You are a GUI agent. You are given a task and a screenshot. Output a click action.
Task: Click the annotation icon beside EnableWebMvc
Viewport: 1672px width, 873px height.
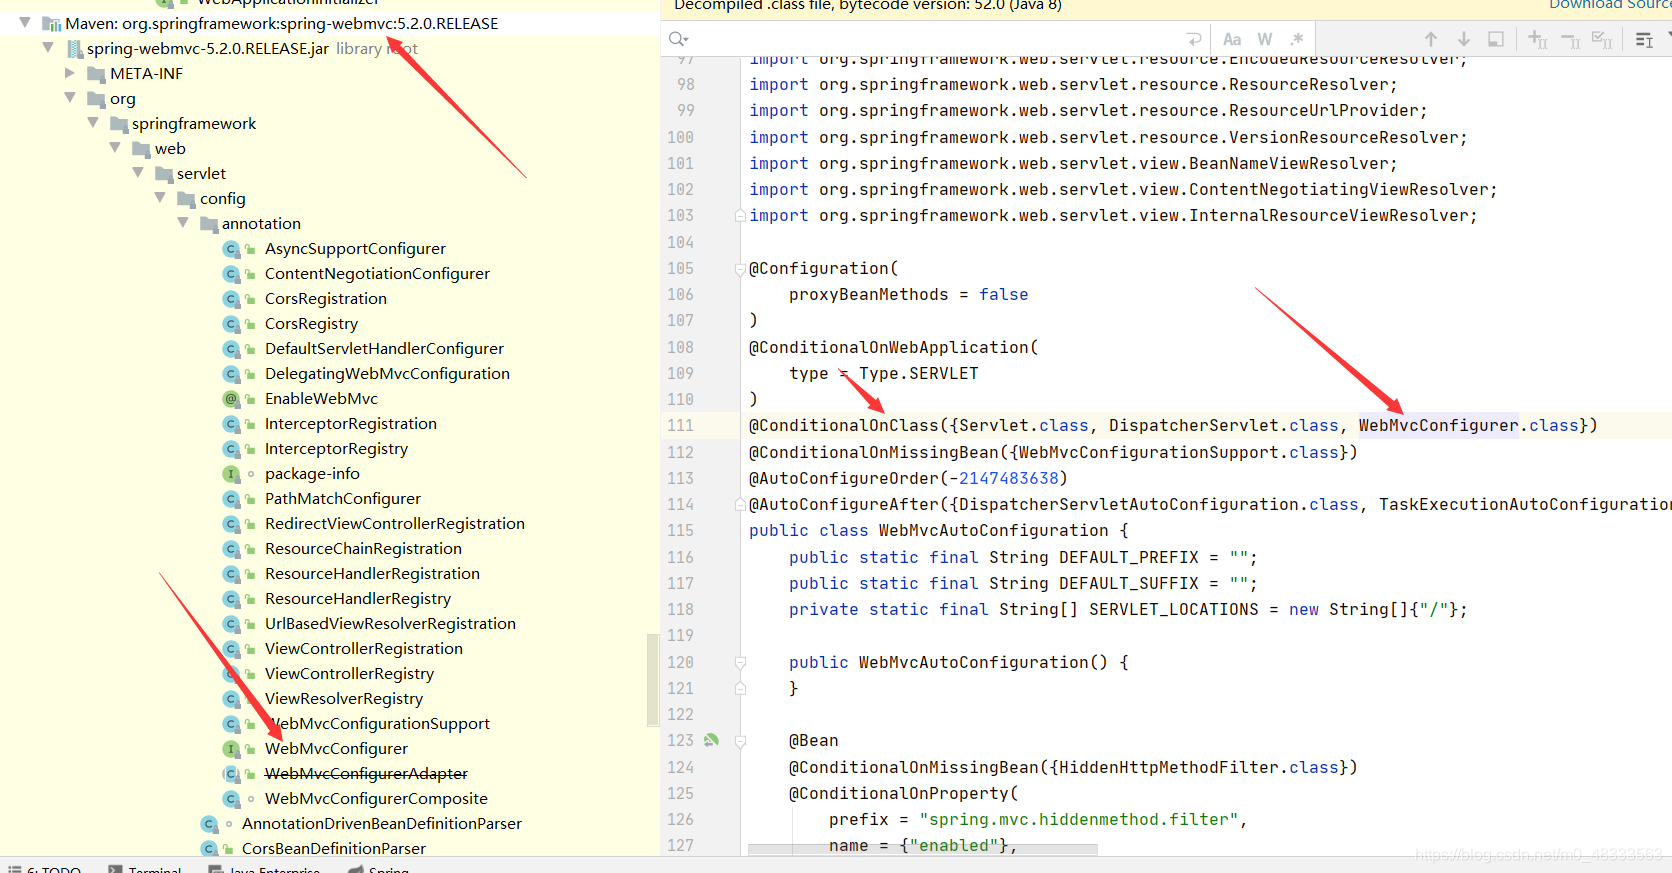click(231, 399)
